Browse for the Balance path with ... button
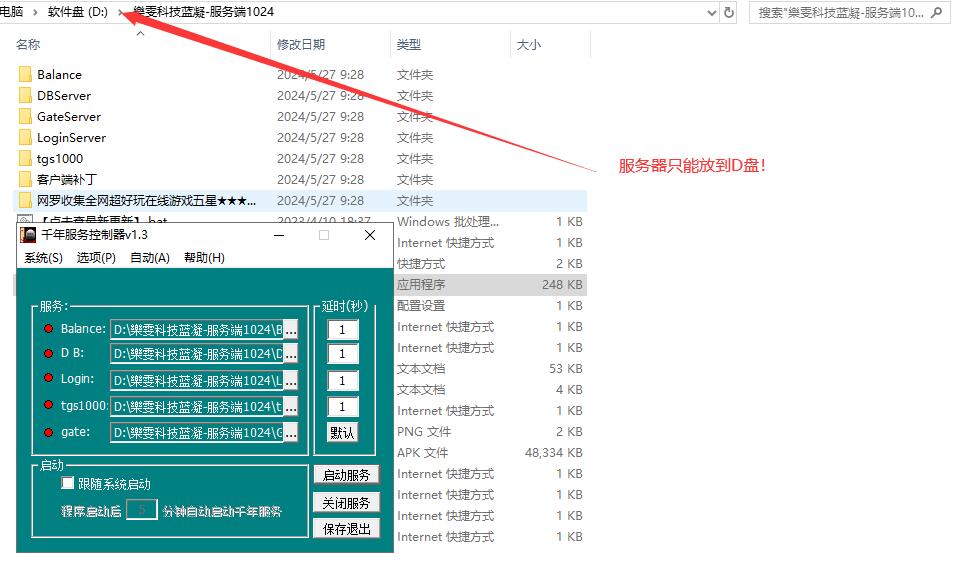 click(291, 328)
